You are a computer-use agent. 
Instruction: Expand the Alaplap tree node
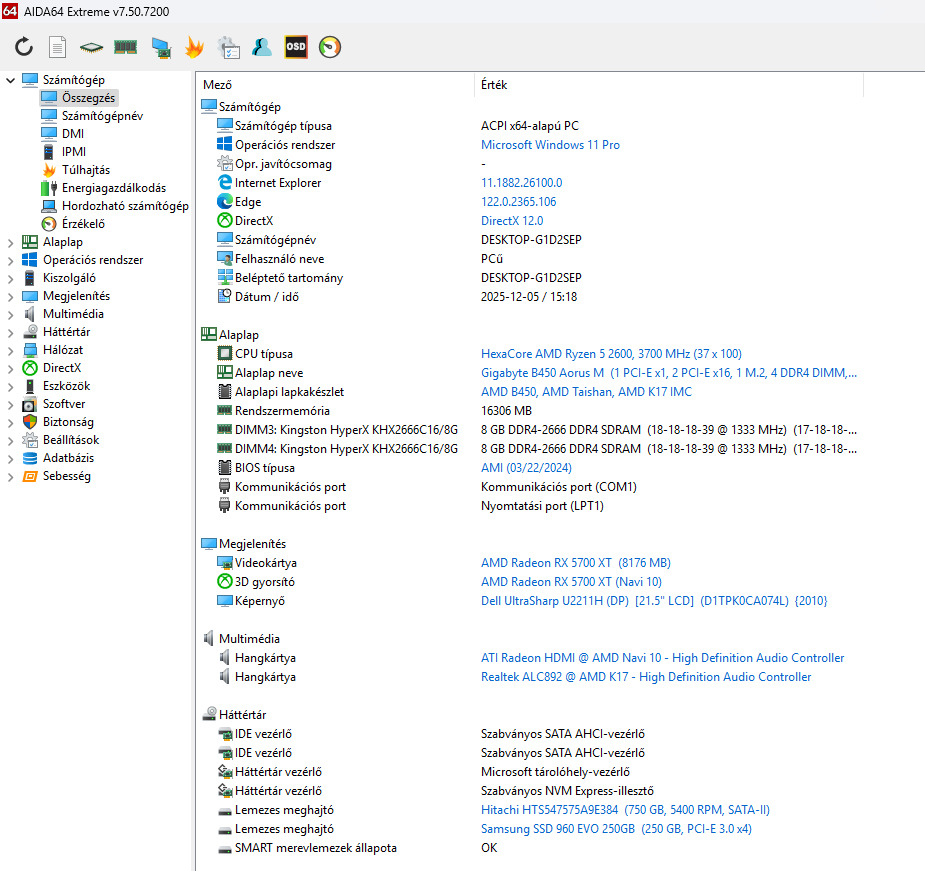[x=10, y=243]
